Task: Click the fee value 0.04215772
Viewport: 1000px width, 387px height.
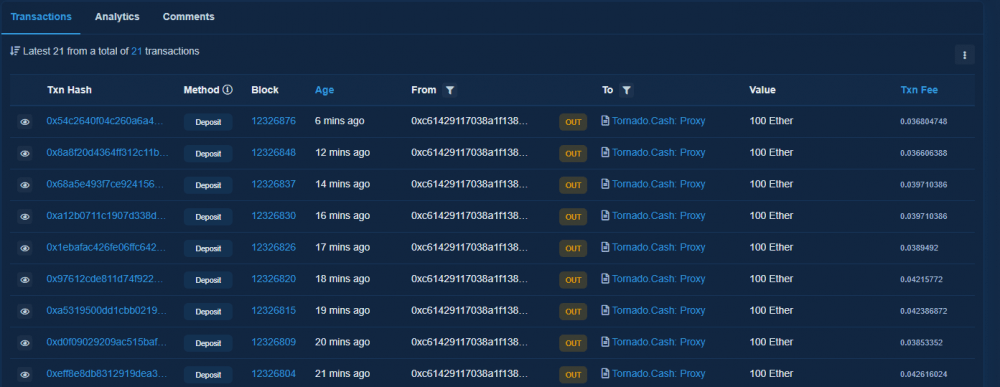Action: tap(922, 279)
